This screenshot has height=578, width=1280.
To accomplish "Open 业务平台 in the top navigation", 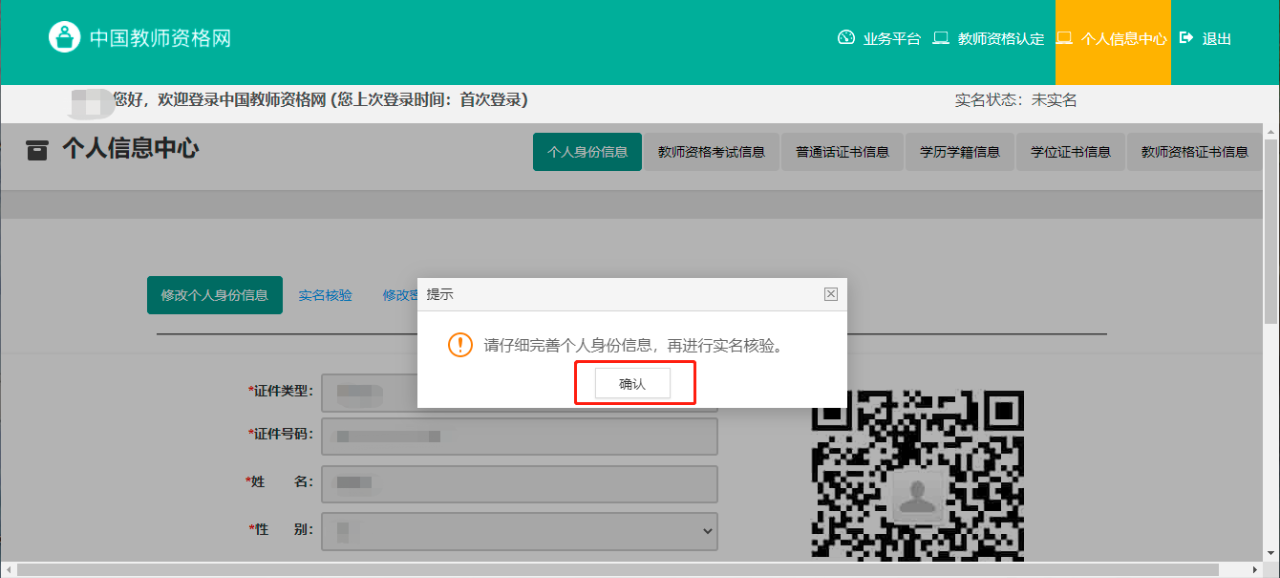I will 879,39.
